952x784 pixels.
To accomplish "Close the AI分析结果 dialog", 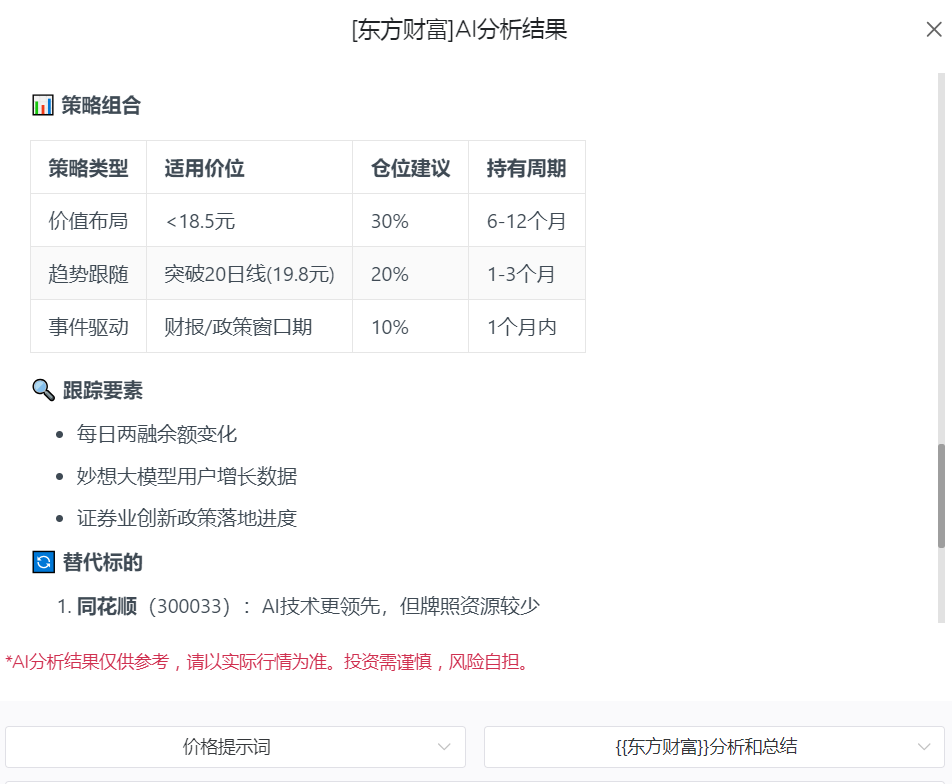I will click(x=934, y=29).
